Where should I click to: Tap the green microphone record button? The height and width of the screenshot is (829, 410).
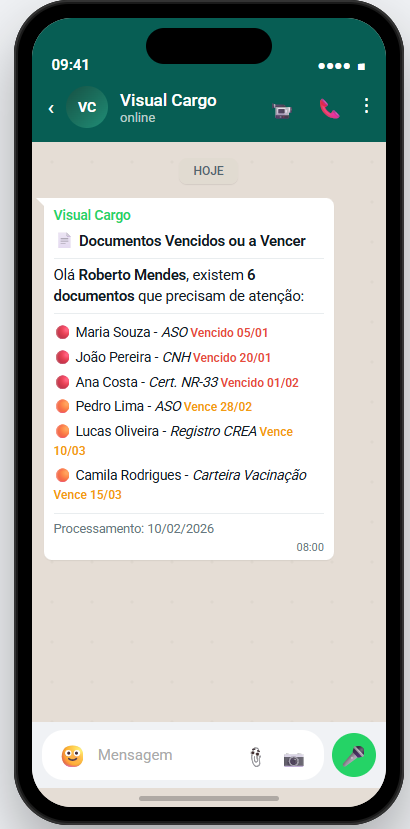tap(354, 756)
